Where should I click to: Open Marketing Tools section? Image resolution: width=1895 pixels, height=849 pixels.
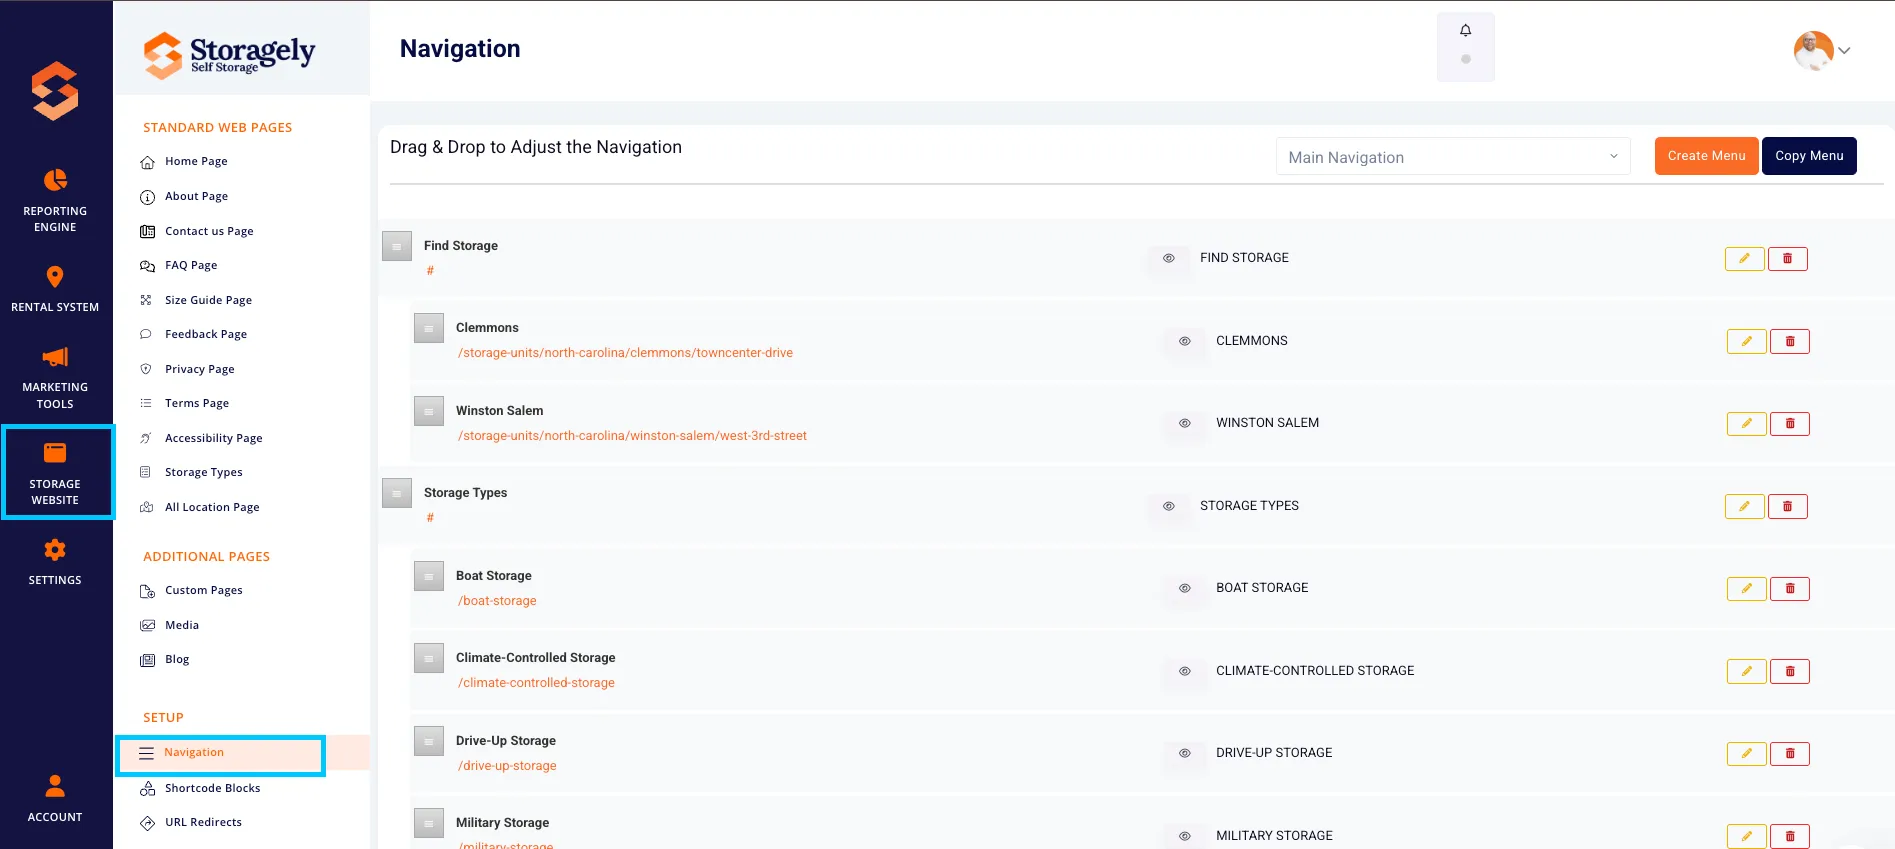point(55,378)
